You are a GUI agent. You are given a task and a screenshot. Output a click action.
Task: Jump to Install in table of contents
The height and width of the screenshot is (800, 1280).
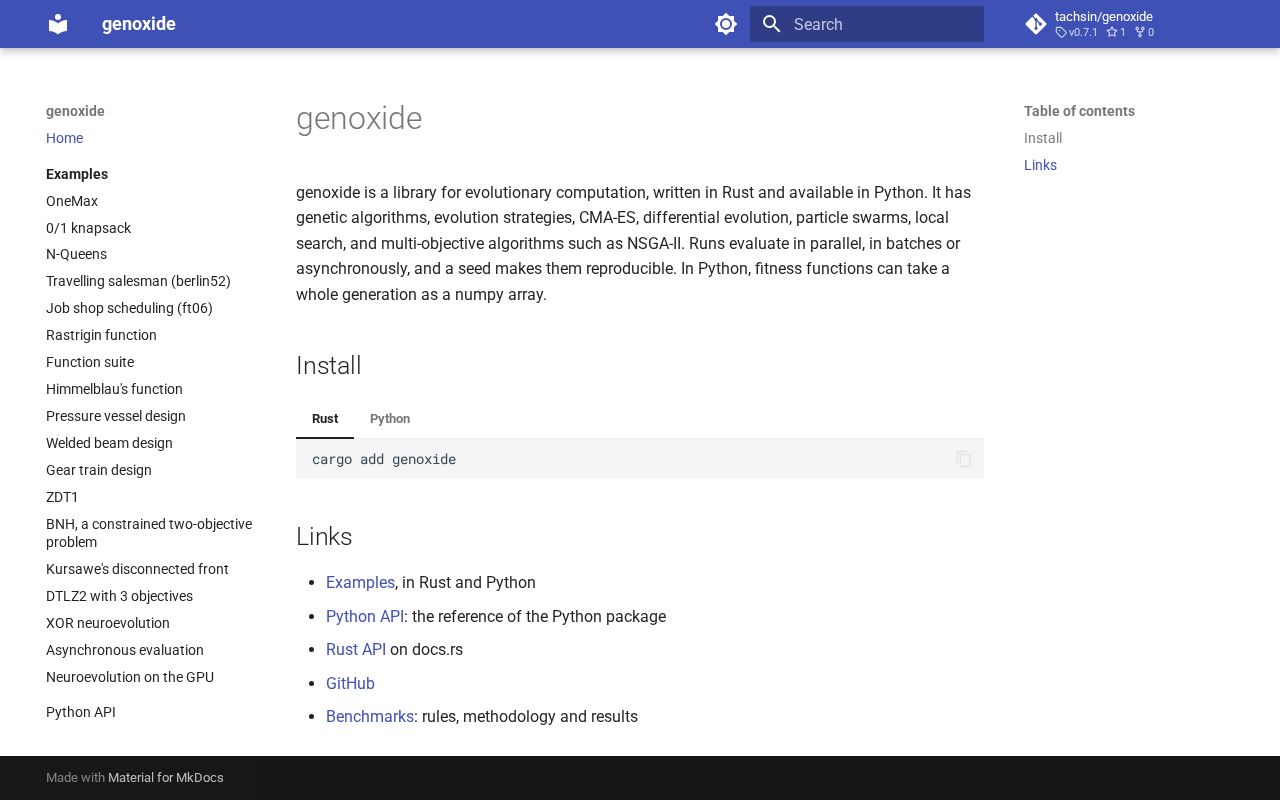[x=1043, y=138]
